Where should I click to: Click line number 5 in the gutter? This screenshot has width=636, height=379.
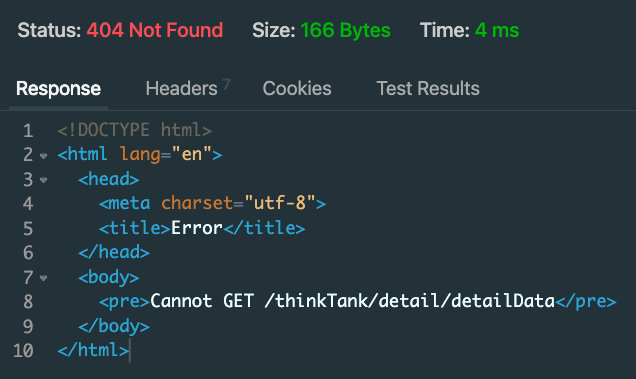tap(28, 229)
